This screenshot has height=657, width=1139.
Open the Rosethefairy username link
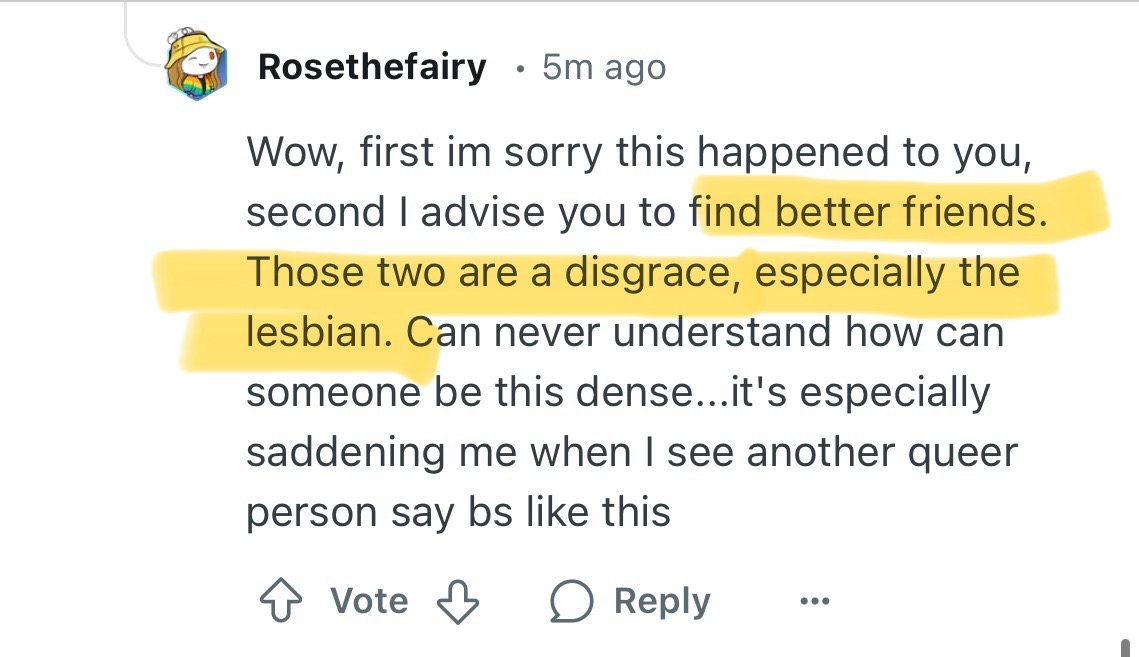click(x=372, y=67)
